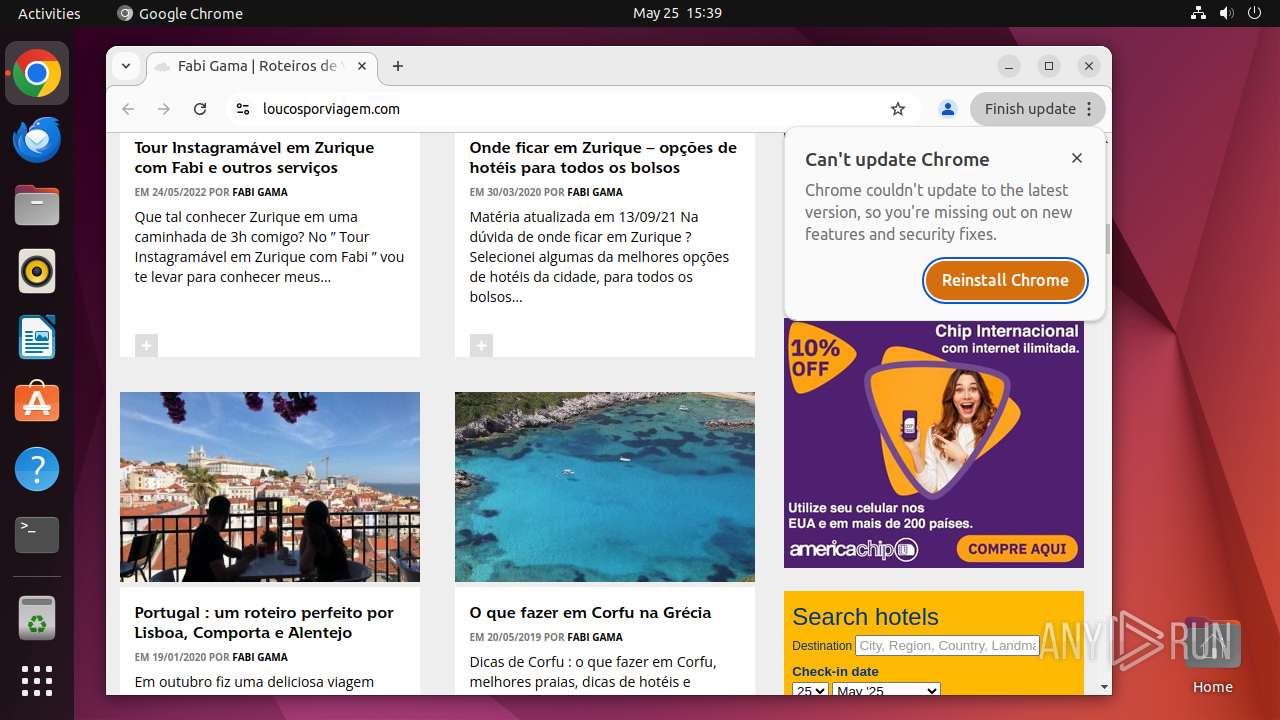Open site information icon beside the URL
This screenshot has height=720, width=1280.
pyautogui.click(x=242, y=109)
